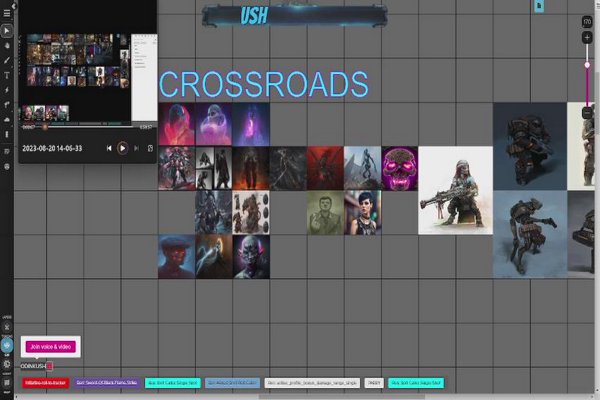The height and width of the screenshot is (400, 600).
Task: Select the short-haired woman portrait token
Action: tap(362, 213)
